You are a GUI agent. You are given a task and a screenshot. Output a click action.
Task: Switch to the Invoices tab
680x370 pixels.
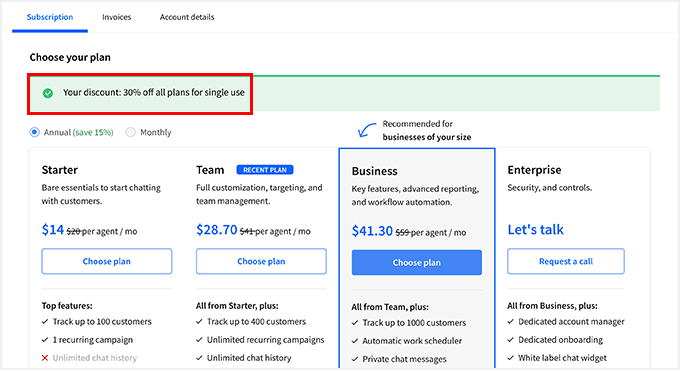117,17
